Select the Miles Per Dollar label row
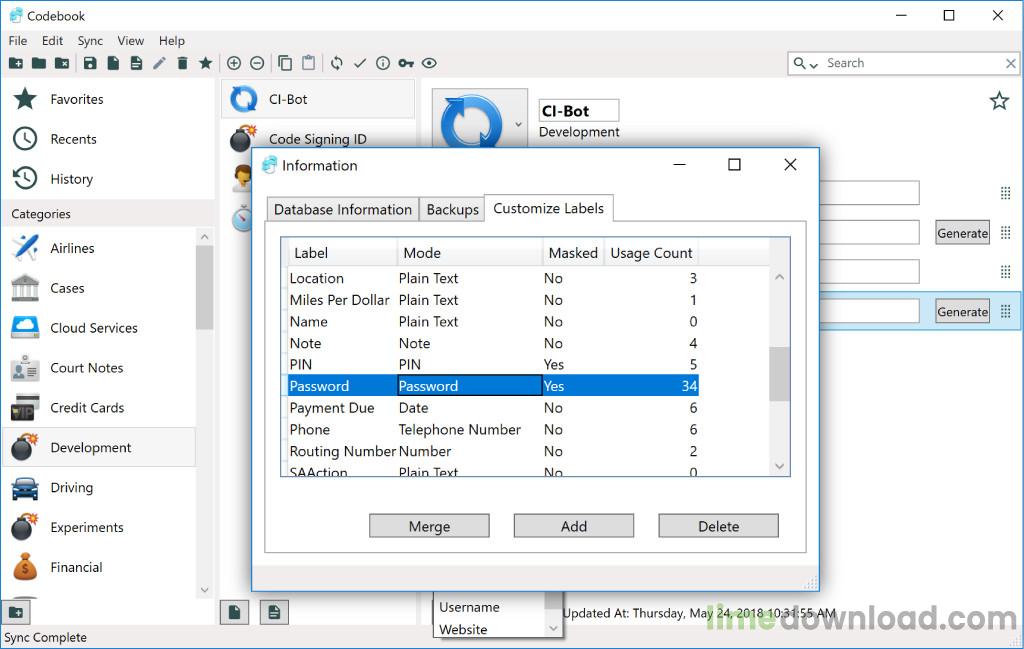The height and width of the screenshot is (649, 1024). [x=493, y=300]
